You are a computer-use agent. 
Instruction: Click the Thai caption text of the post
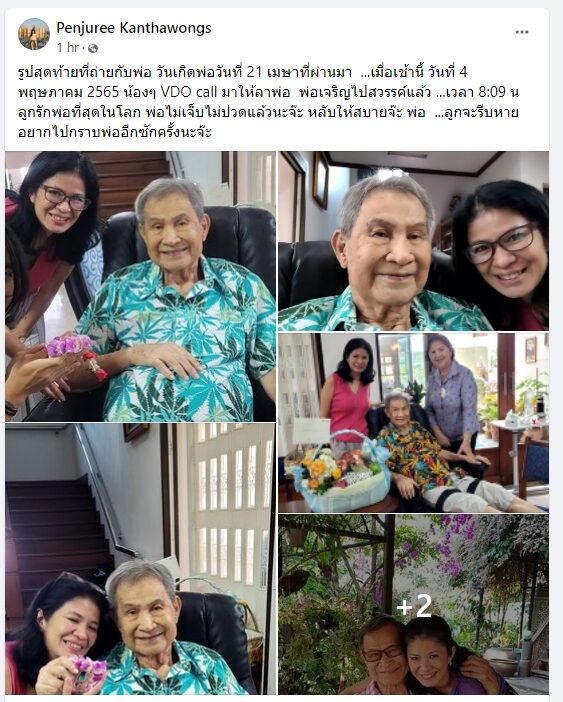268,102
